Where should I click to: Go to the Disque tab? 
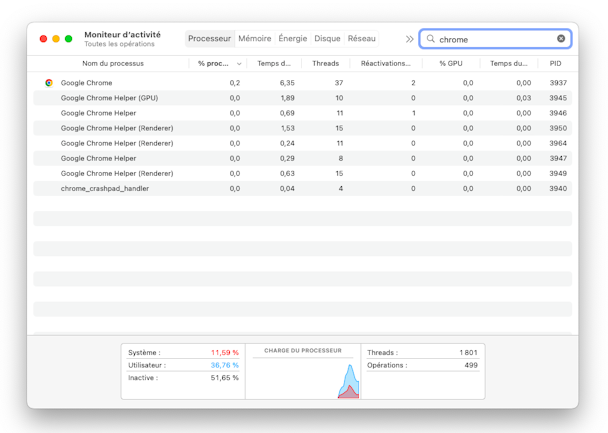(x=327, y=39)
